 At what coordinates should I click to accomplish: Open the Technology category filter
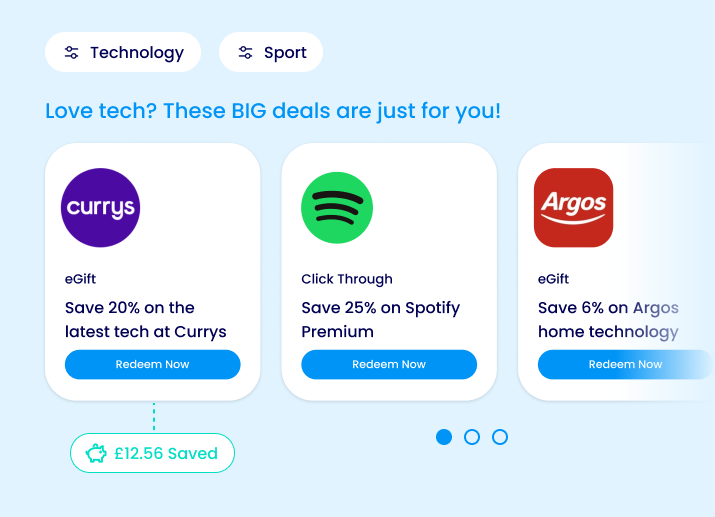click(x=123, y=53)
